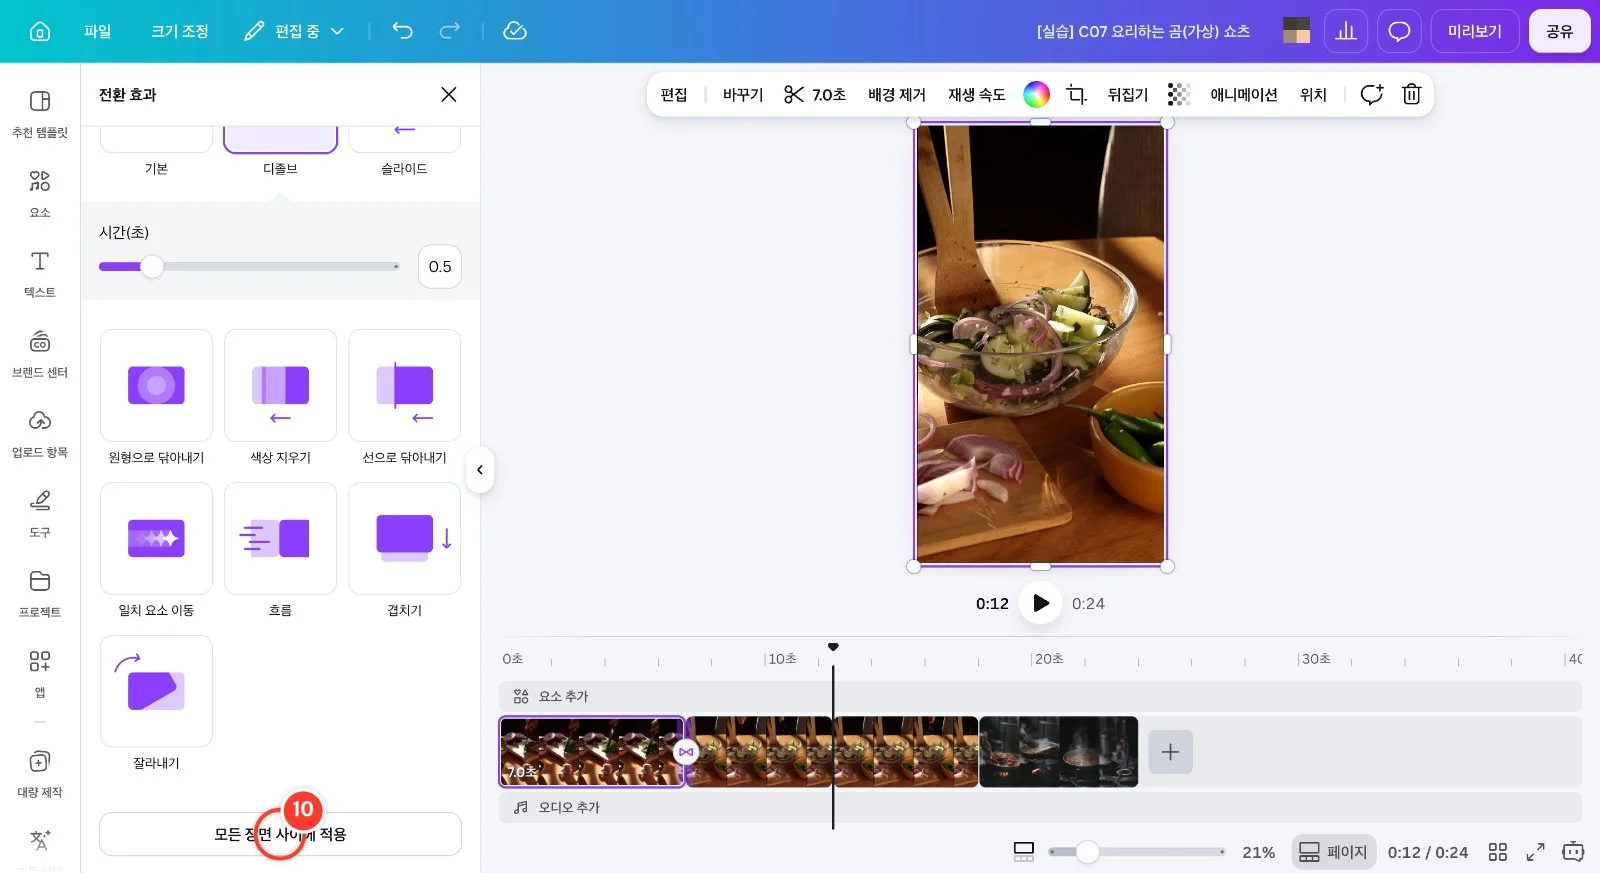Viewport: 1600px width, 873px height.
Task: Expand the 편집 중 mode dropdown
Action: click(294, 31)
